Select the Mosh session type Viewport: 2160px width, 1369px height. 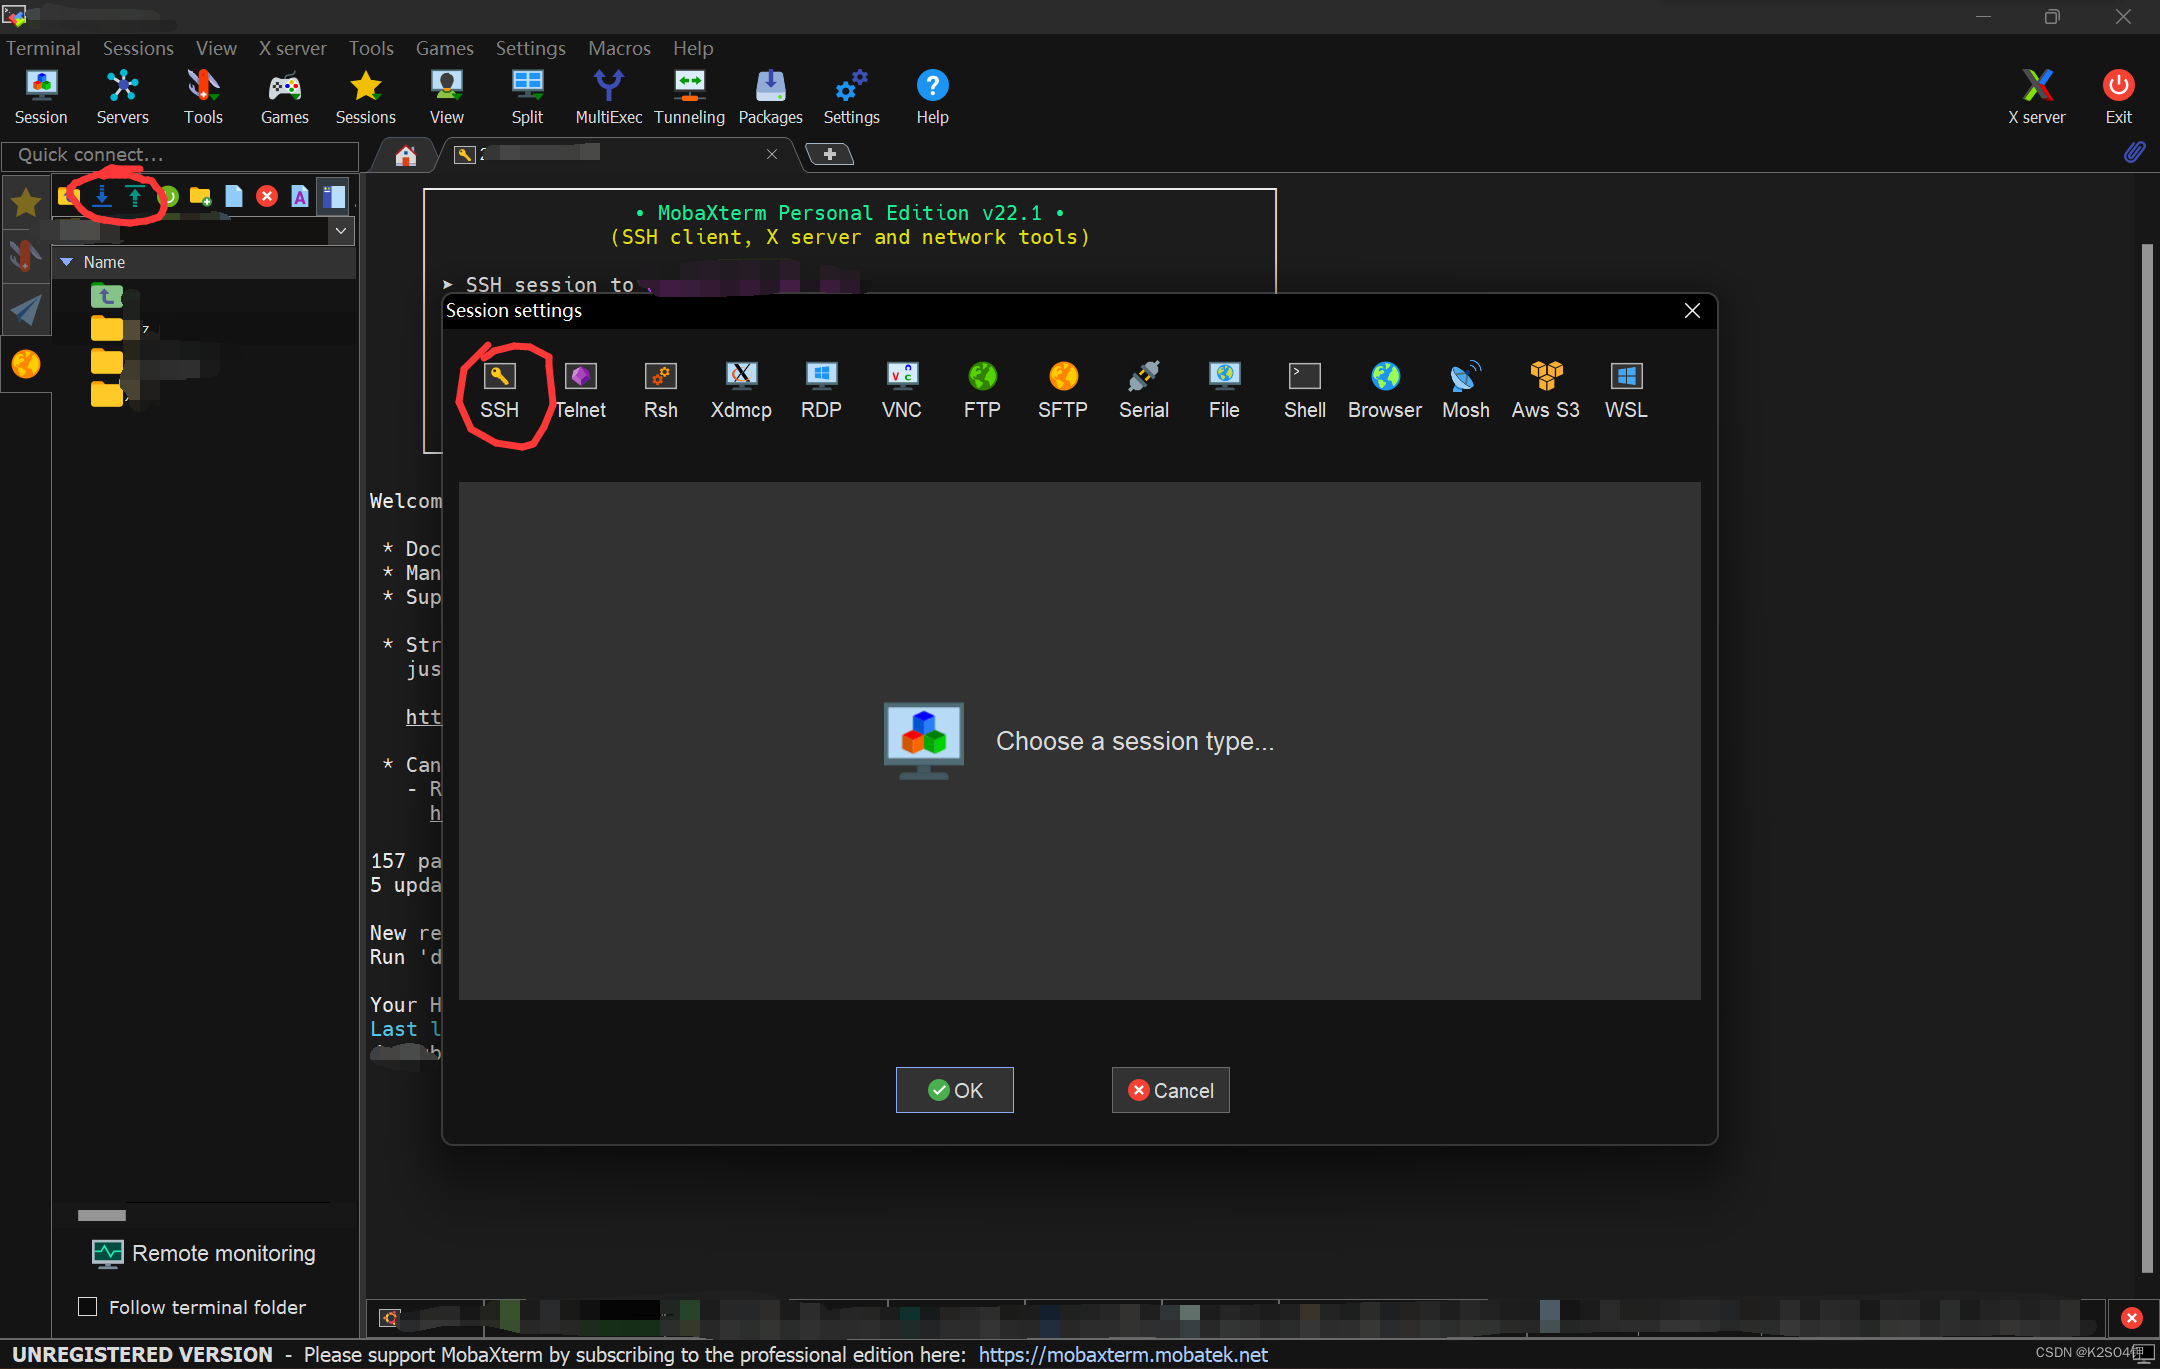pos(1466,391)
